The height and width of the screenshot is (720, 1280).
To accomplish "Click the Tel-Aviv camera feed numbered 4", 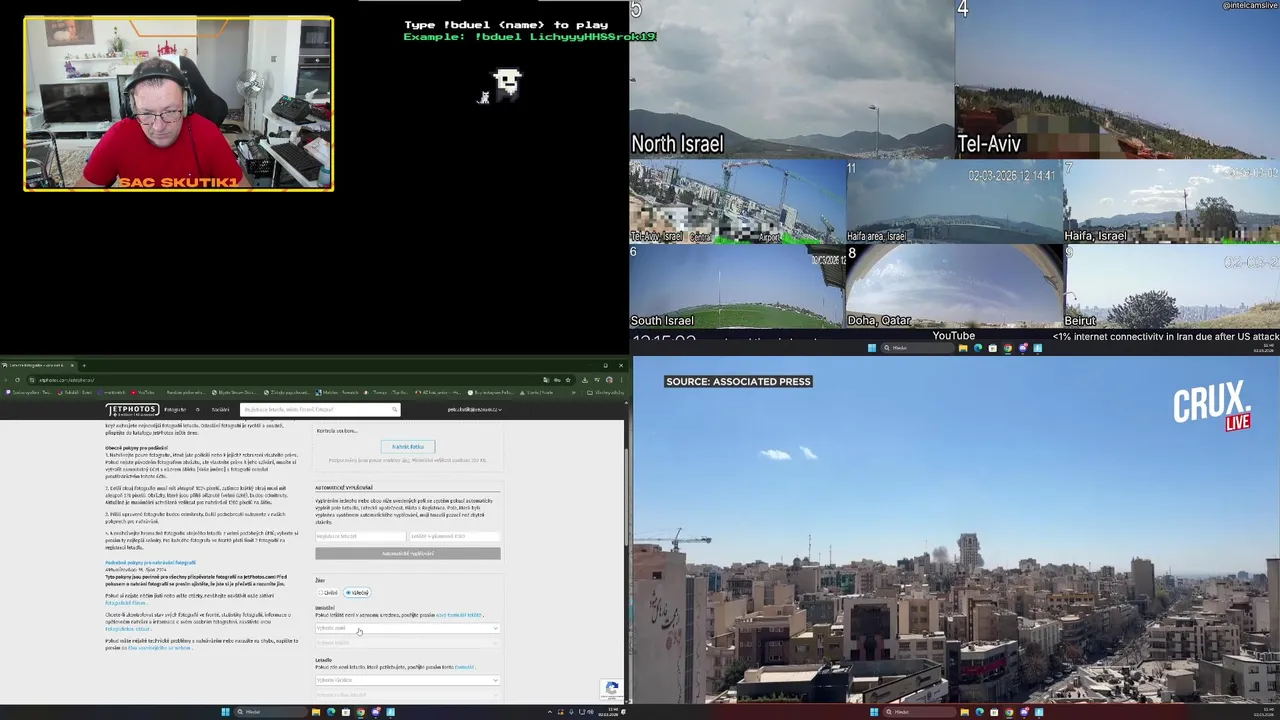I will 1117,80.
